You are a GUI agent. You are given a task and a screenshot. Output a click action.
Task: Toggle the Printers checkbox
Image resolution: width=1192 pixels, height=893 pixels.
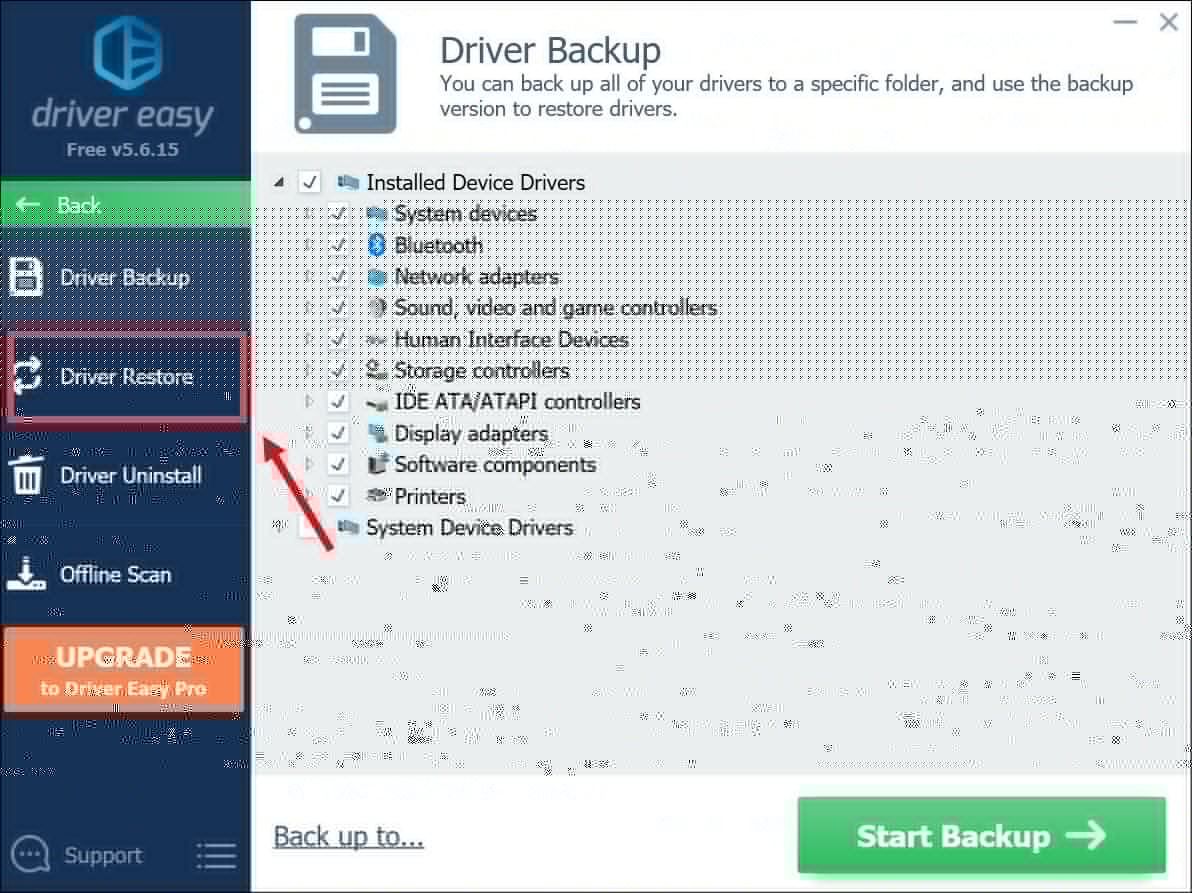pos(338,496)
